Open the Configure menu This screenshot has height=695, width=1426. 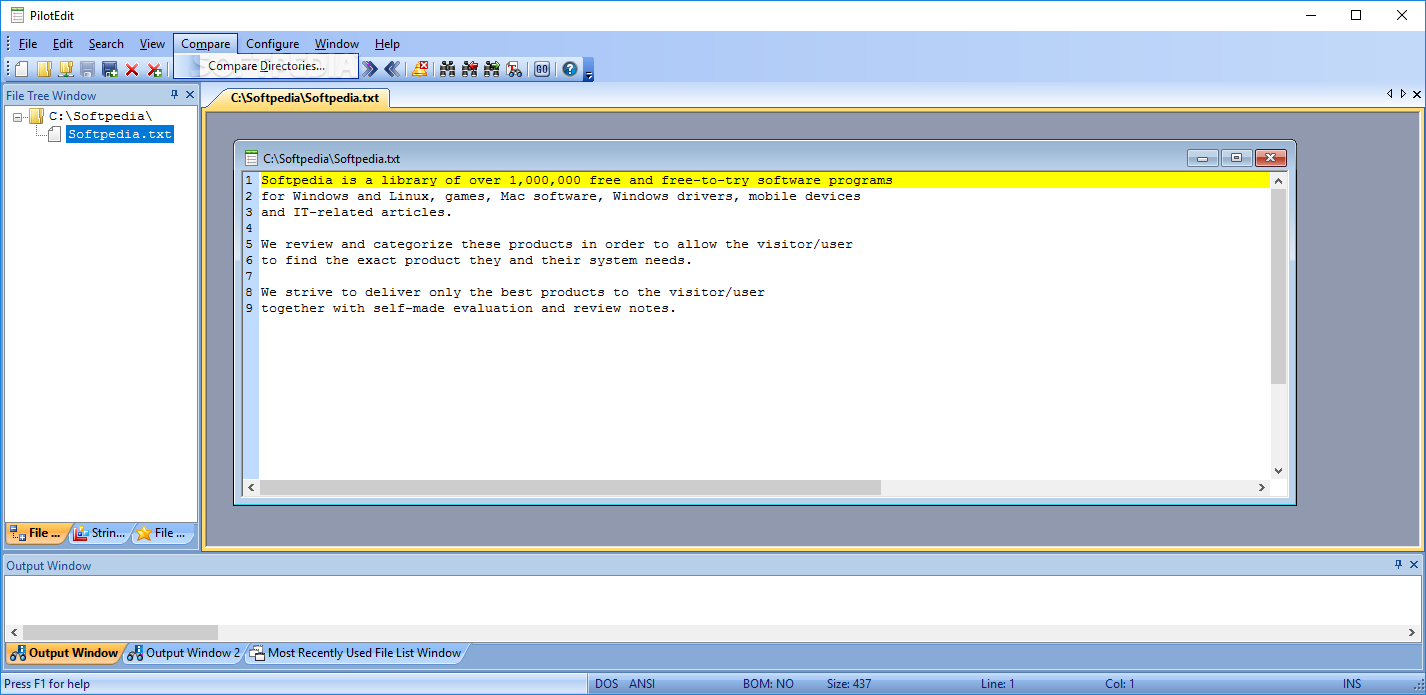click(x=272, y=44)
